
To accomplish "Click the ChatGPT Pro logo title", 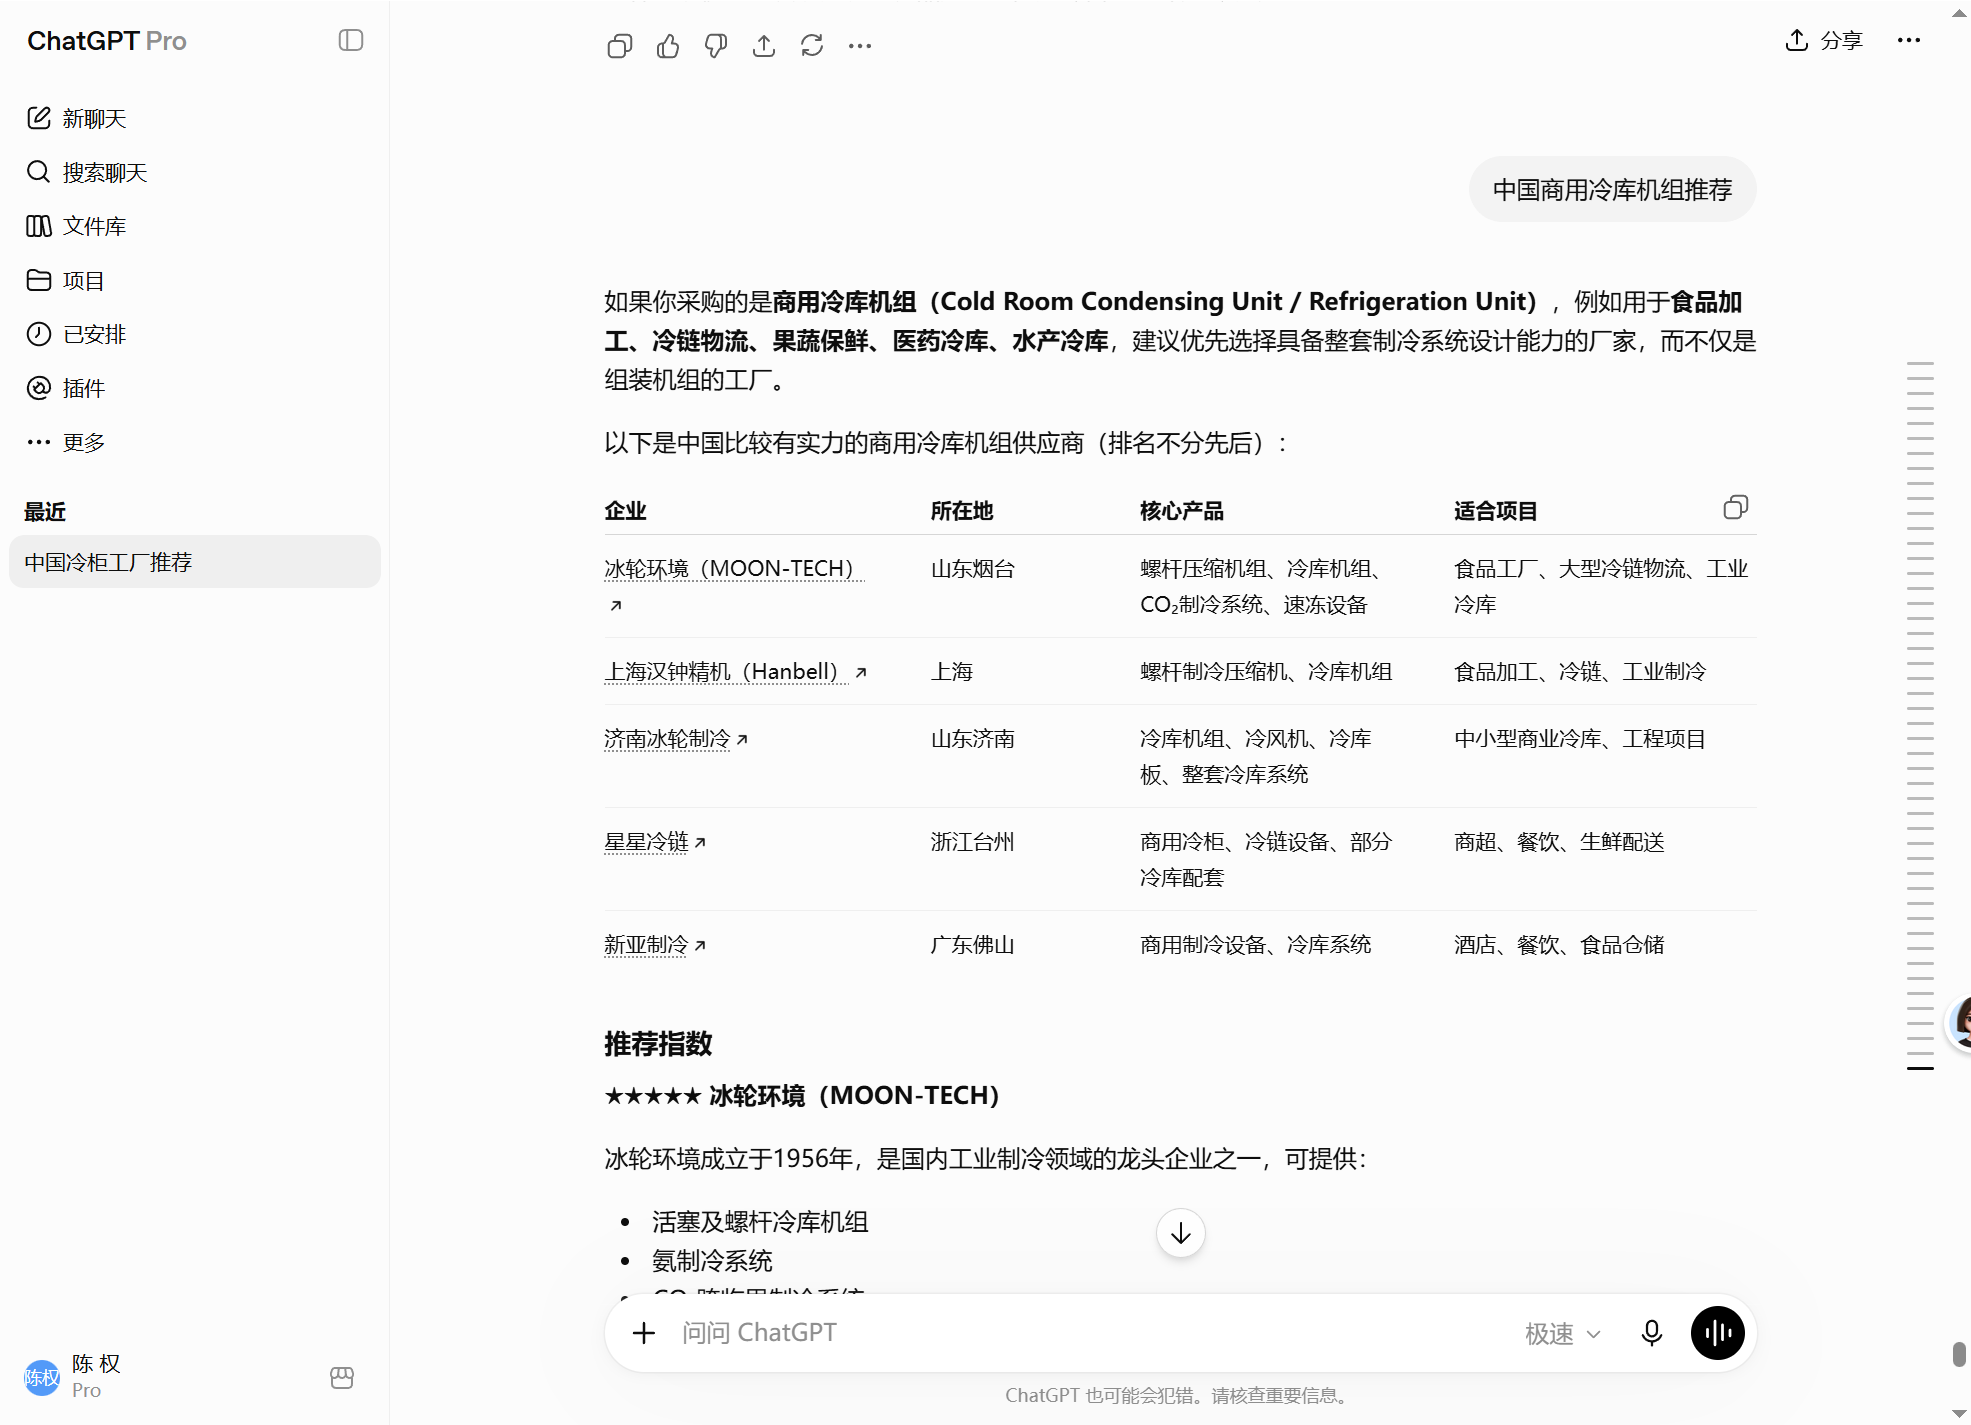I will pyautogui.click(x=107, y=41).
